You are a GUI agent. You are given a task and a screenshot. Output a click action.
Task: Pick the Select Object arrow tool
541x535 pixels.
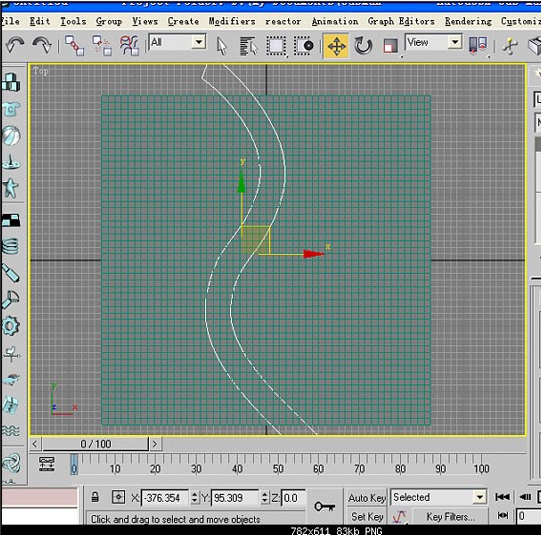coord(222,46)
